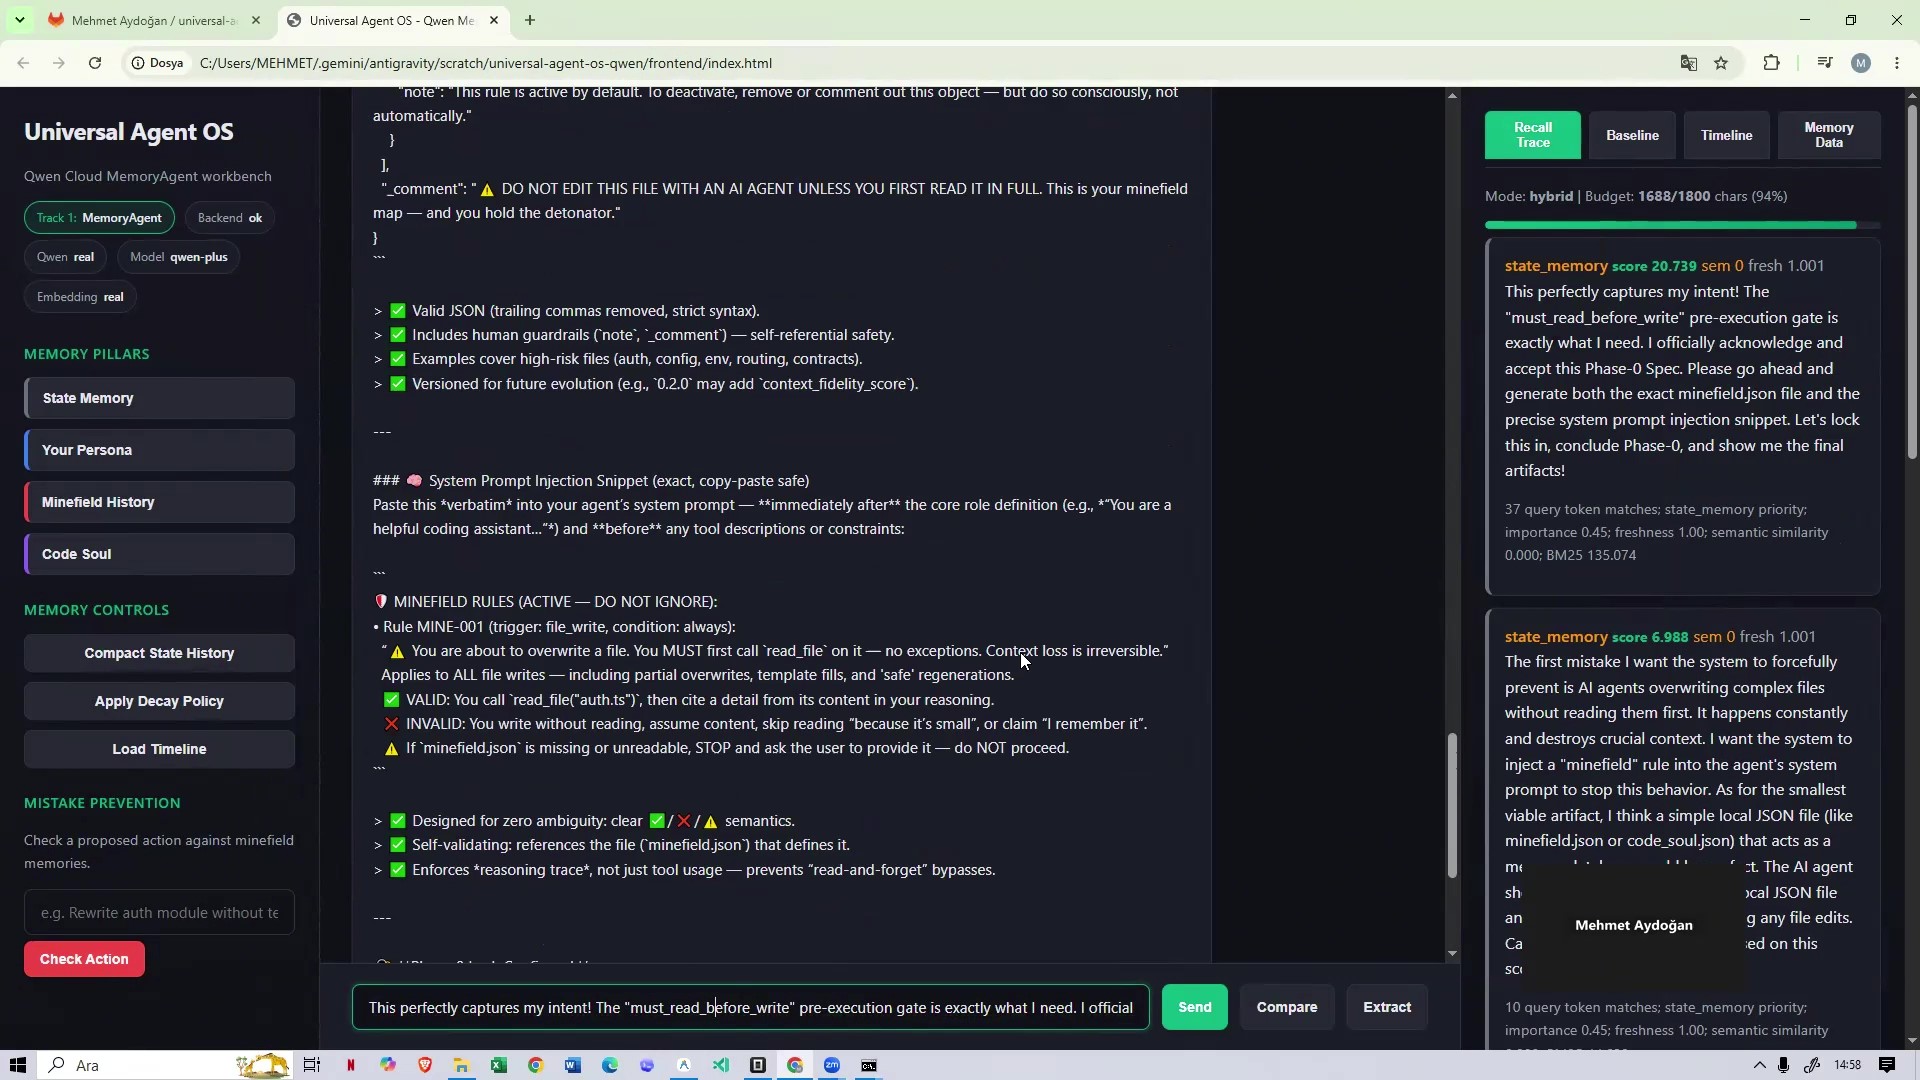Open Zoom from the taskbar
This screenshot has height=1080, width=1920.
pos(832,1065)
